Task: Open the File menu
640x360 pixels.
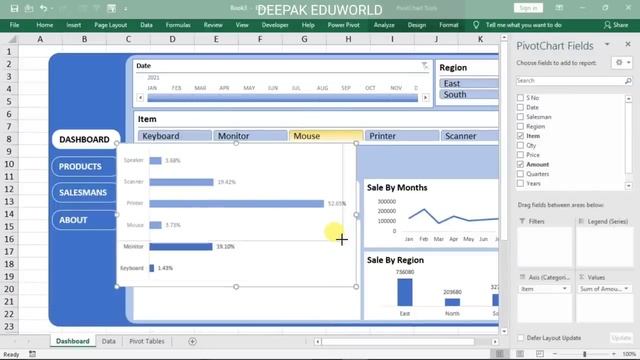Action: [x=14, y=25]
